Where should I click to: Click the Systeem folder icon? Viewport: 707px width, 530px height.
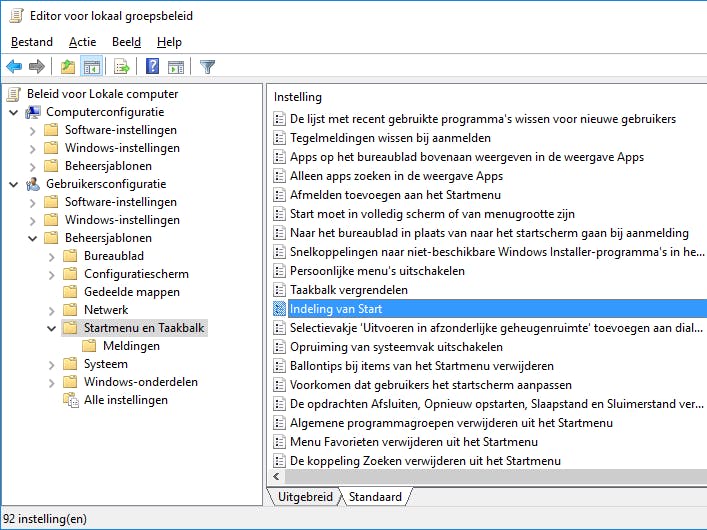tap(70, 364)
